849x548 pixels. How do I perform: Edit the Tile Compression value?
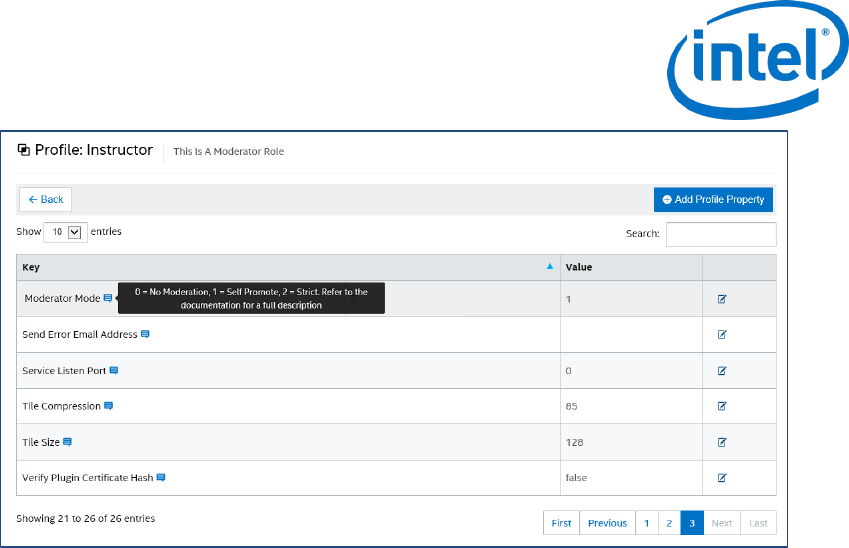(721, 407)
